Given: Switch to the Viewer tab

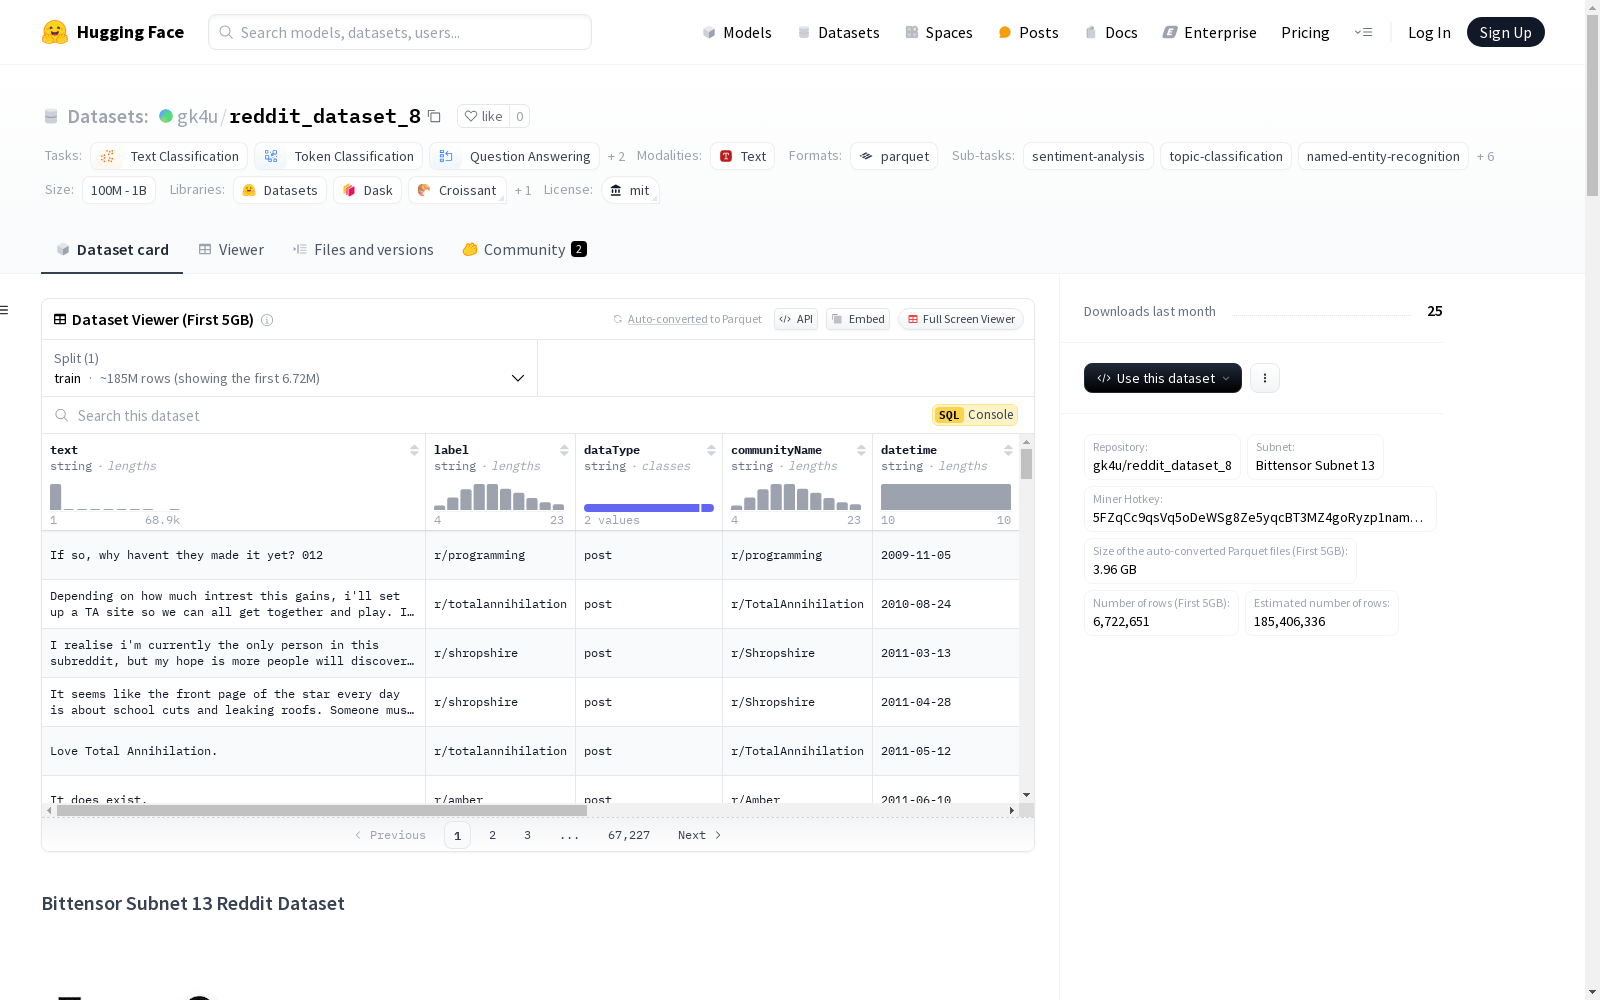Looking at the screenshot, I should coord(231,250).
